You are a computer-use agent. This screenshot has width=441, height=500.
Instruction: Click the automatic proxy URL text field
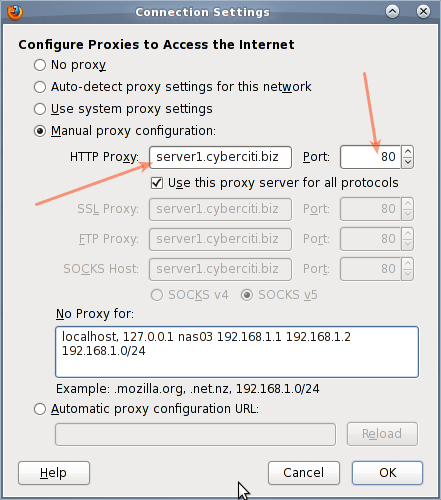195,434
